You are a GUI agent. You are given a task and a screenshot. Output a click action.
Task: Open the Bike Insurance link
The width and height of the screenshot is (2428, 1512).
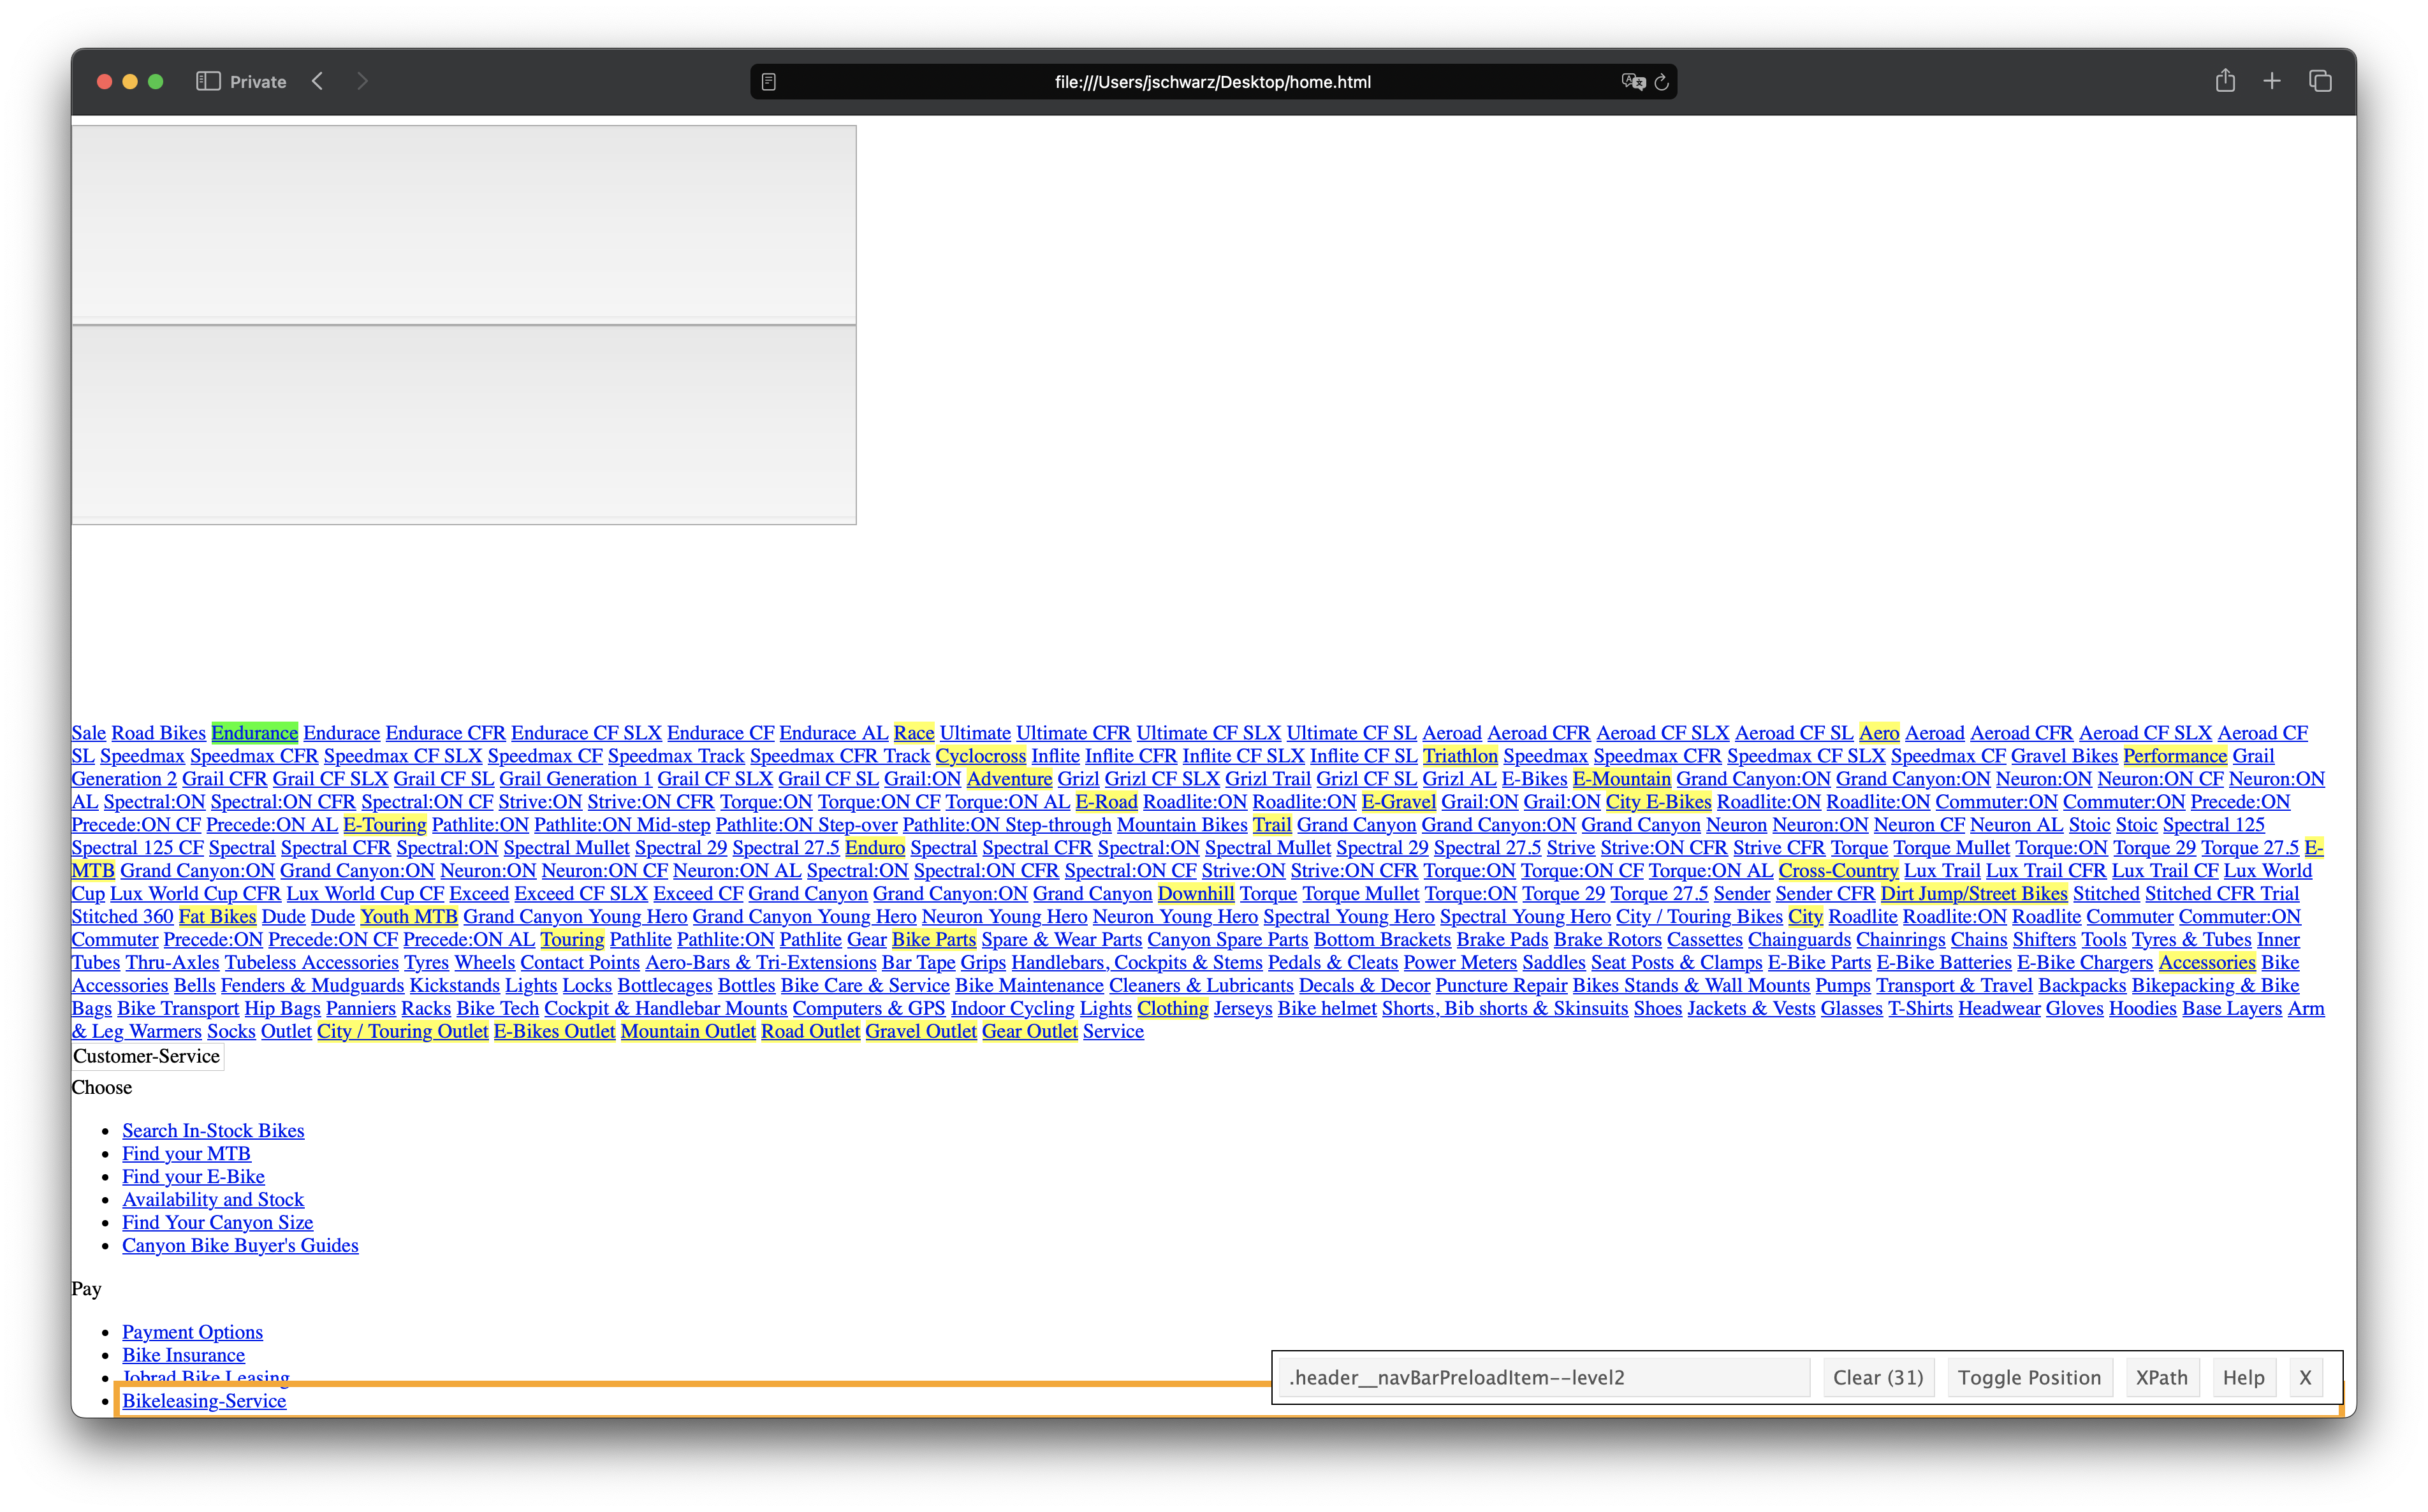click(183, 1356)
